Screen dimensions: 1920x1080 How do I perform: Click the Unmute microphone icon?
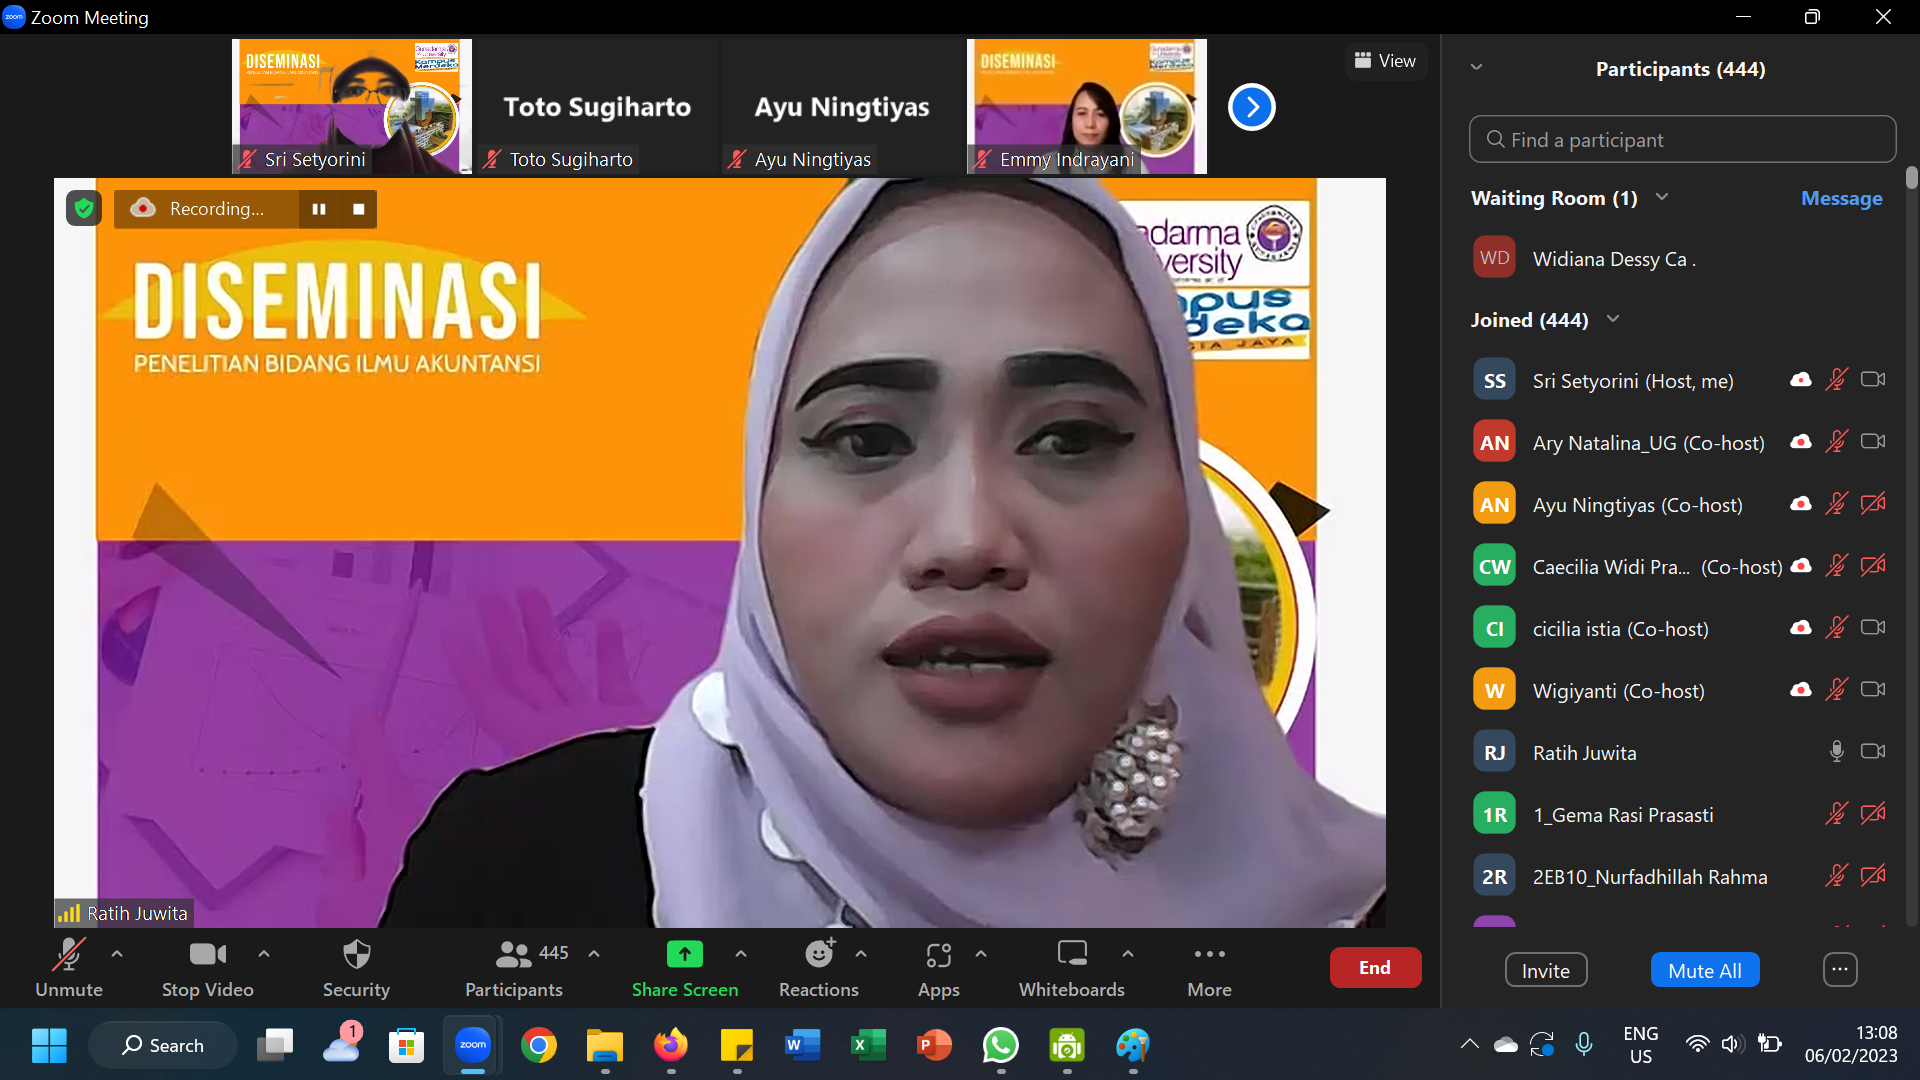point(68,955)
